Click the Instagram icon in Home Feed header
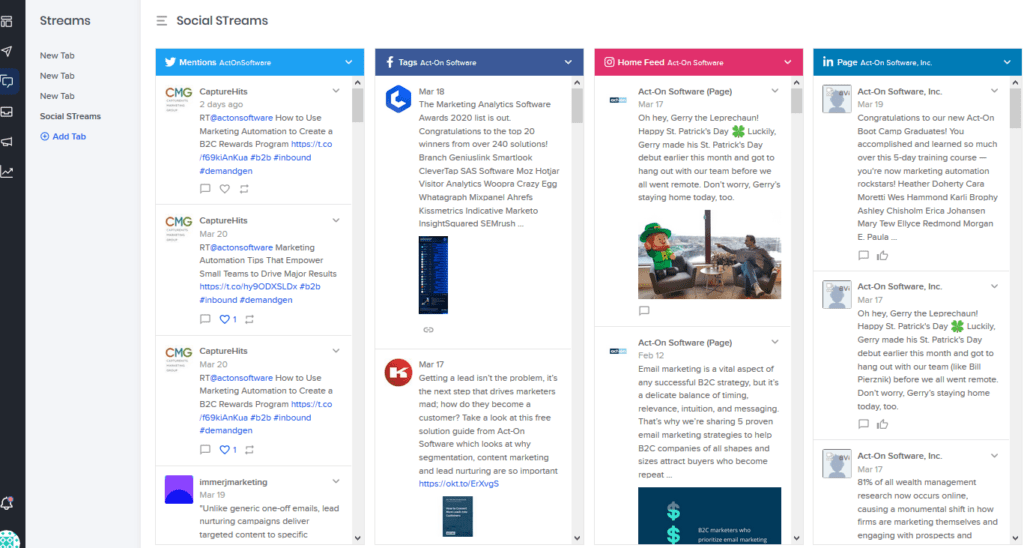Screen dimensions: 1024x548 (x=609, y=62)
